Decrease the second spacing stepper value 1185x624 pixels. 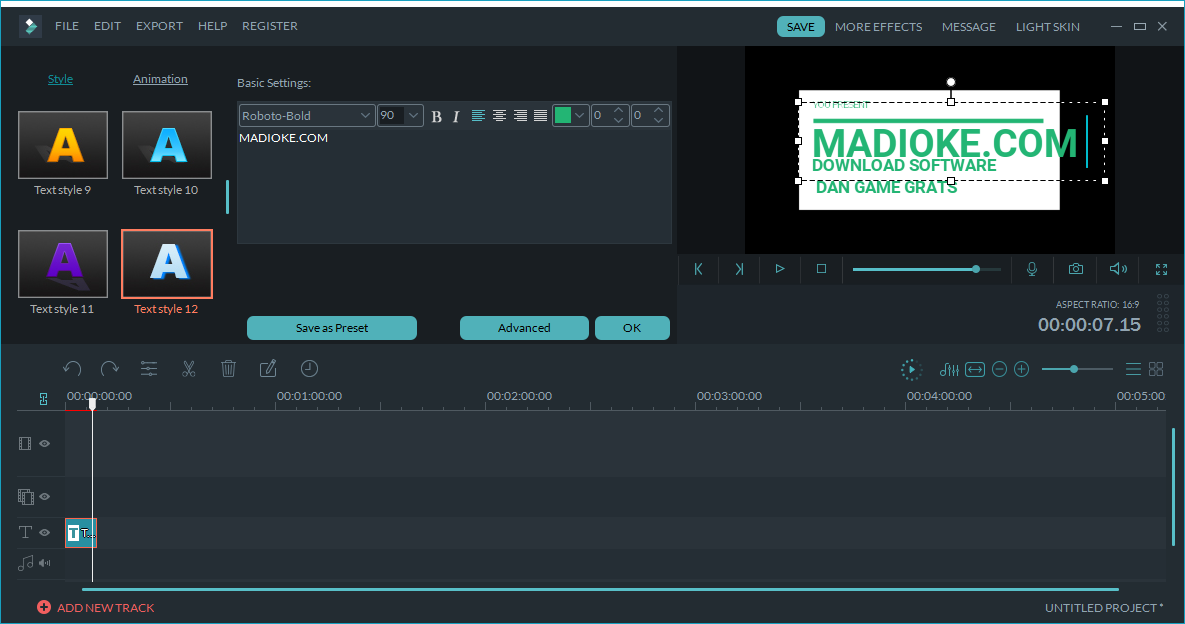coord(658,121)
